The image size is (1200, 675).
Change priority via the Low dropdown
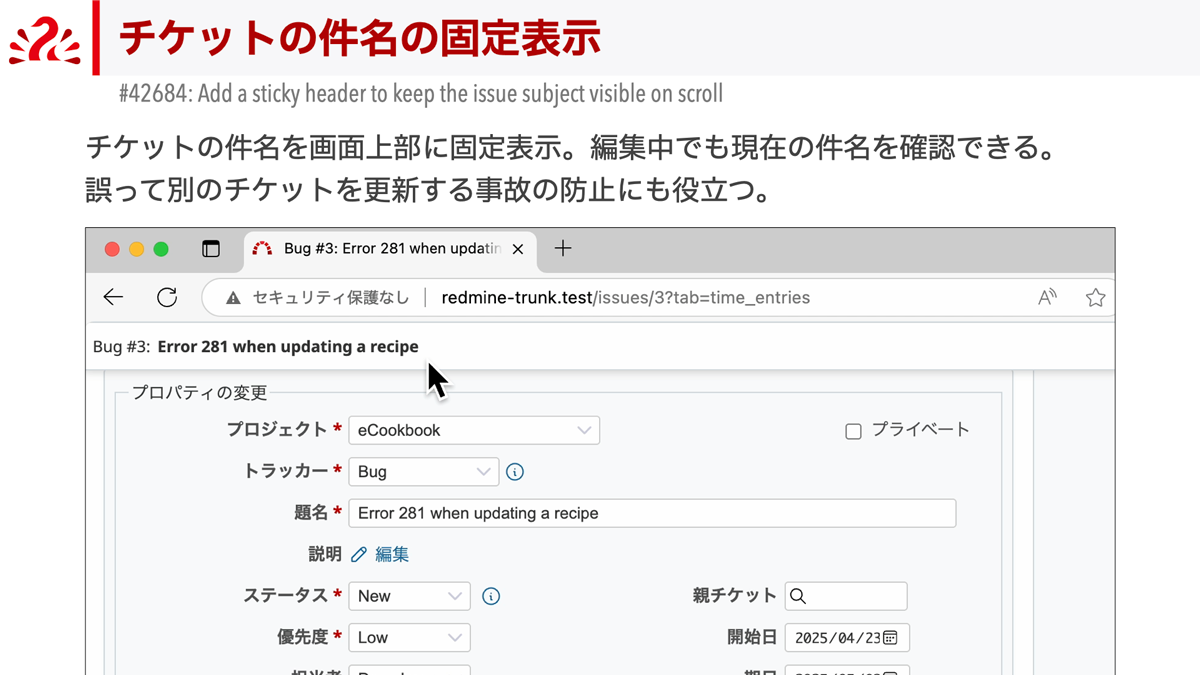pyautogui.click(x=409, y=637)
